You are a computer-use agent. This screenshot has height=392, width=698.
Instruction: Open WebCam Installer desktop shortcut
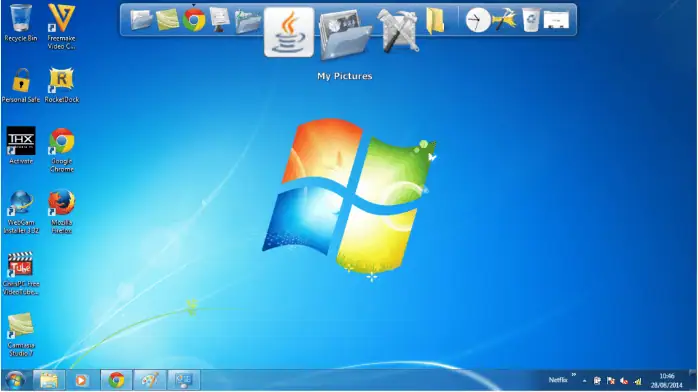click(21, 212)
